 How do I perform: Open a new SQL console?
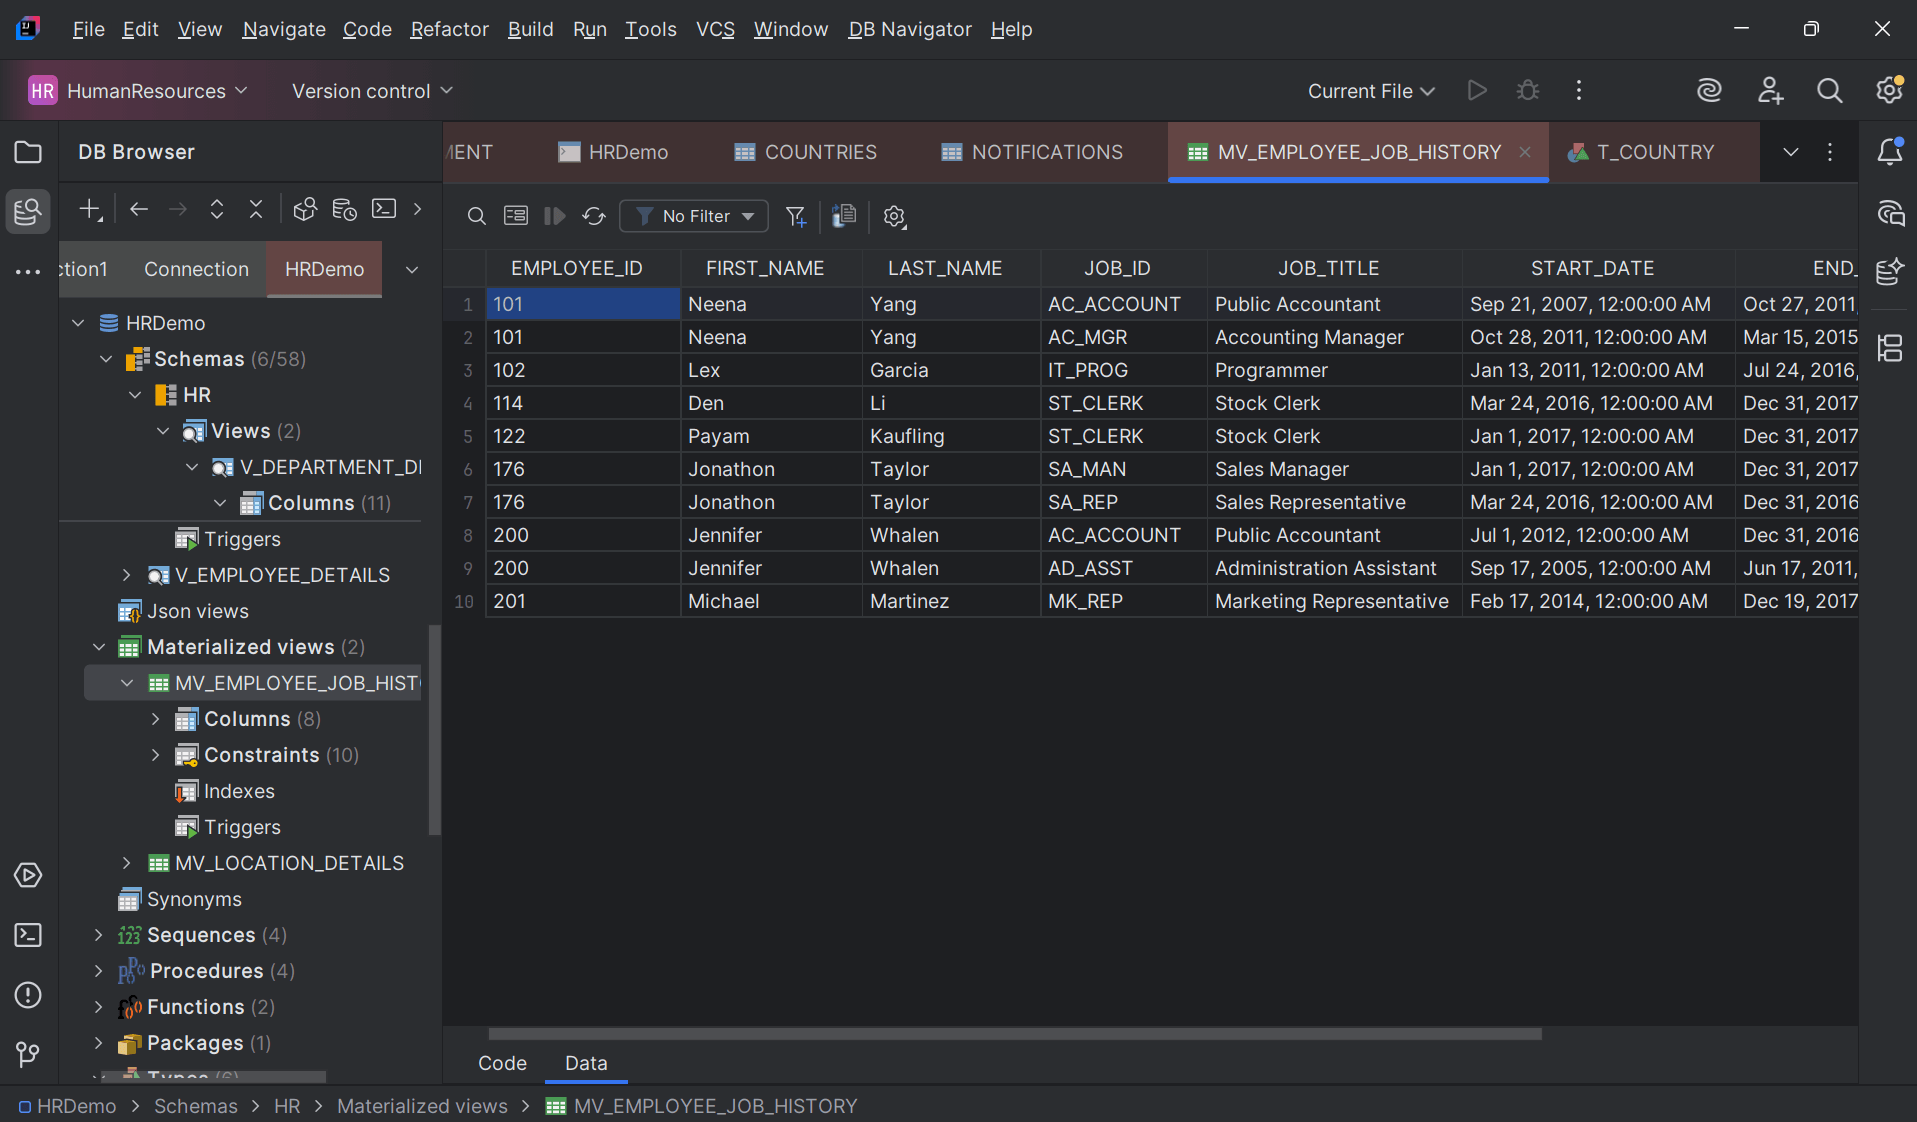pos(383,209)
